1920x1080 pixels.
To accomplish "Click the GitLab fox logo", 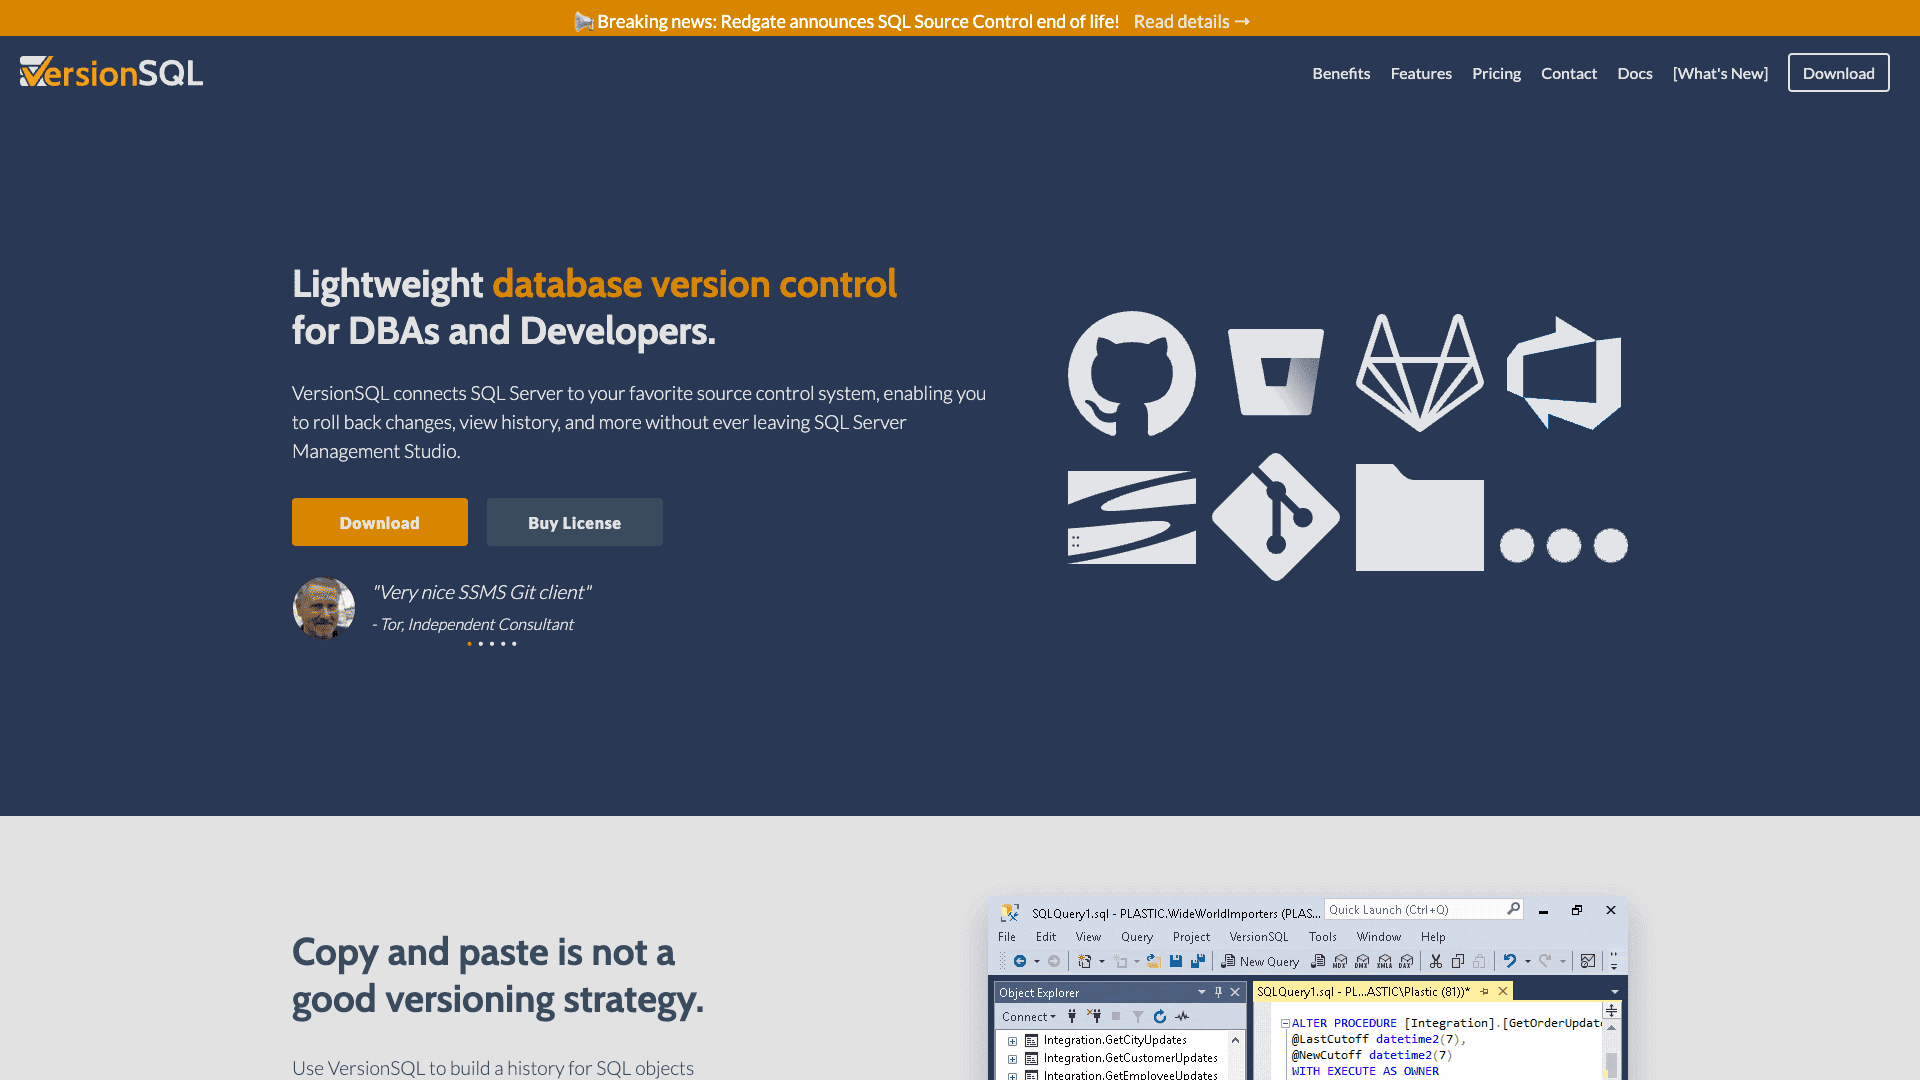I will (1420, 372).
